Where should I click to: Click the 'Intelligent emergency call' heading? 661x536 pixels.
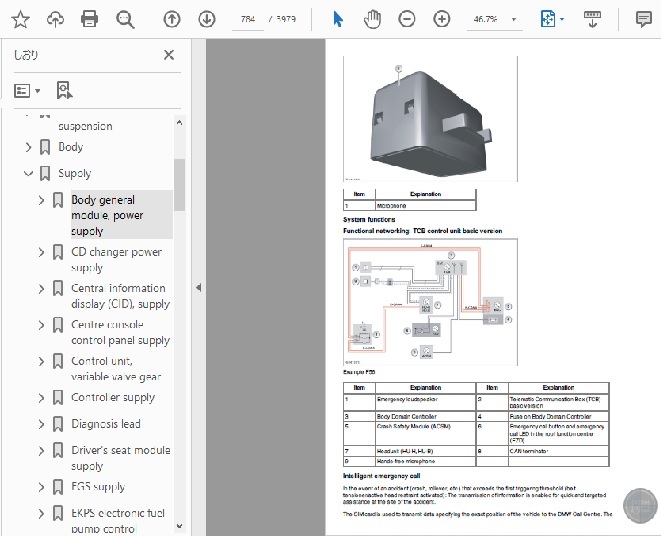click(x=382, y=476)
